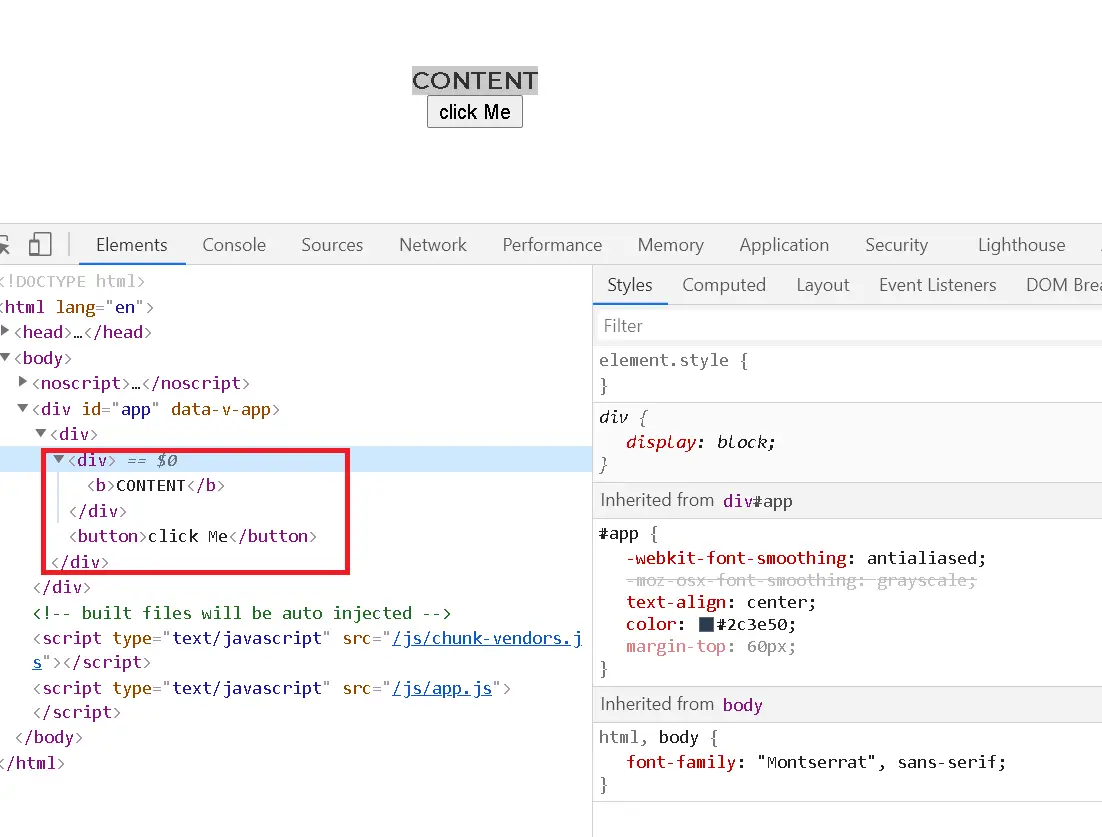Collapse the div id="app" node
The height and width of the screenshot is (837, 1102).
[23, 408]
